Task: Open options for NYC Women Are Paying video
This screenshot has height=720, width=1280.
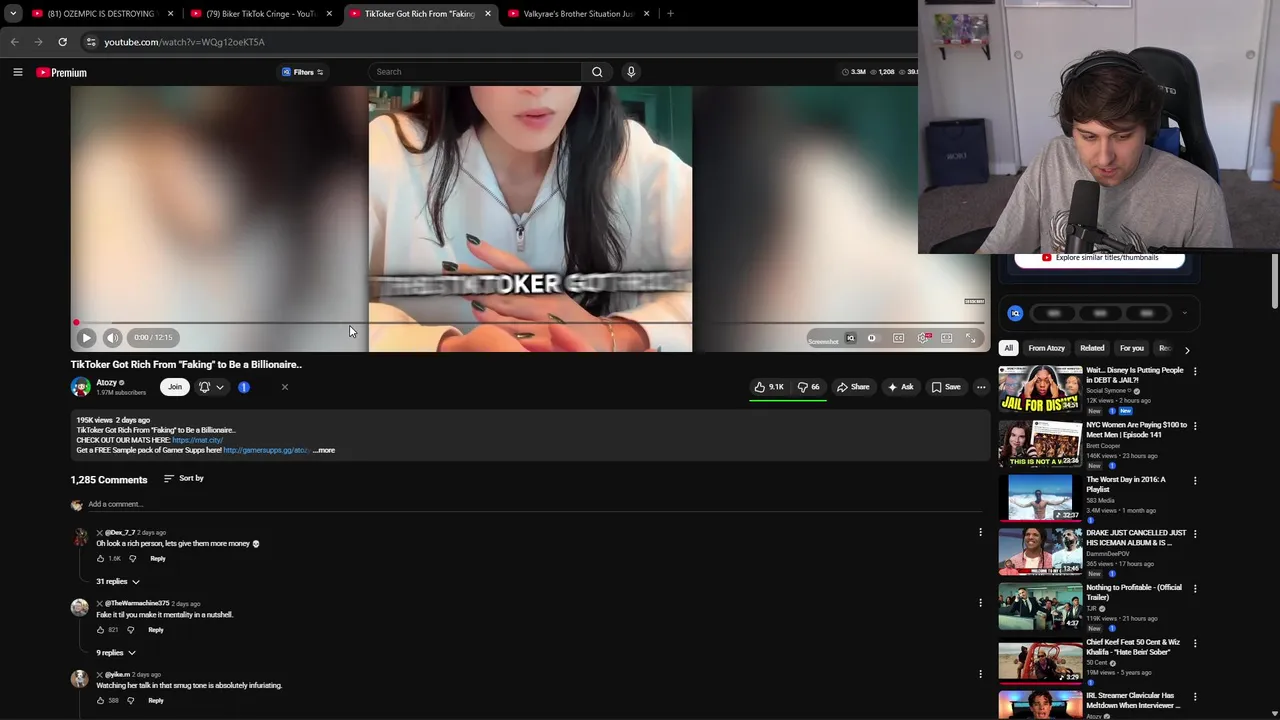Action: [1195, 426]
